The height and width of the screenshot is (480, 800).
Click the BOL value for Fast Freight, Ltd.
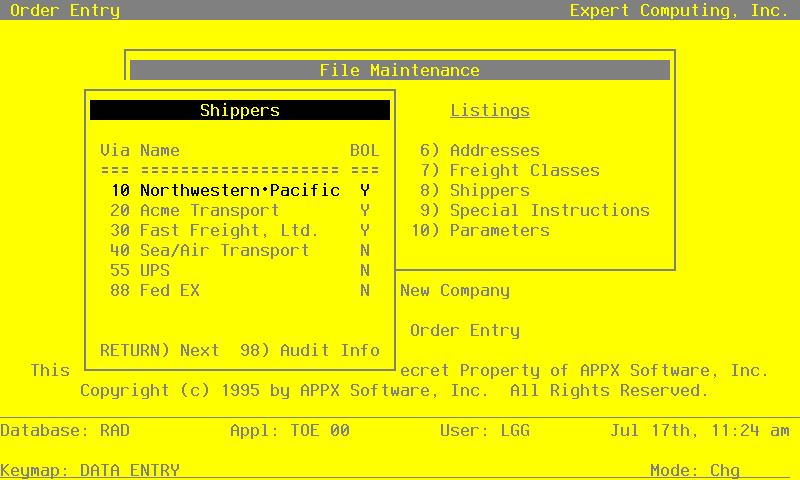pos(365,231)
